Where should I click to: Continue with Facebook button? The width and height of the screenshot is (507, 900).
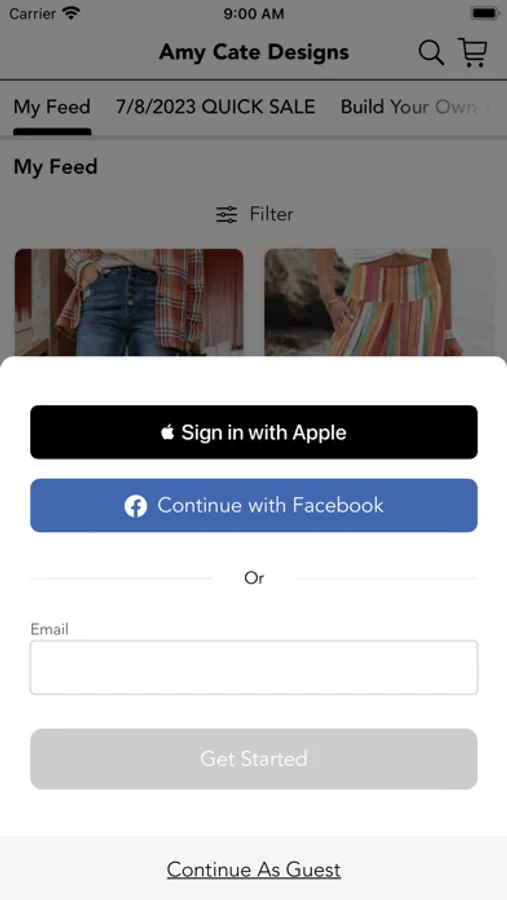pyautogui.click(x=254, y=506)
